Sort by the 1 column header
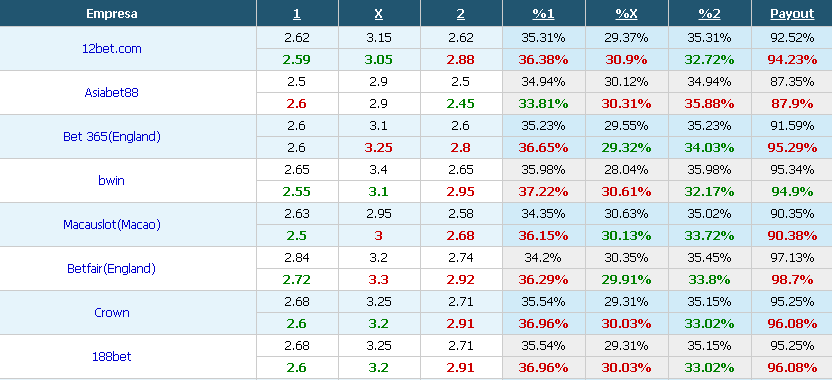This screenshot has width=832, height=380. 297,14
